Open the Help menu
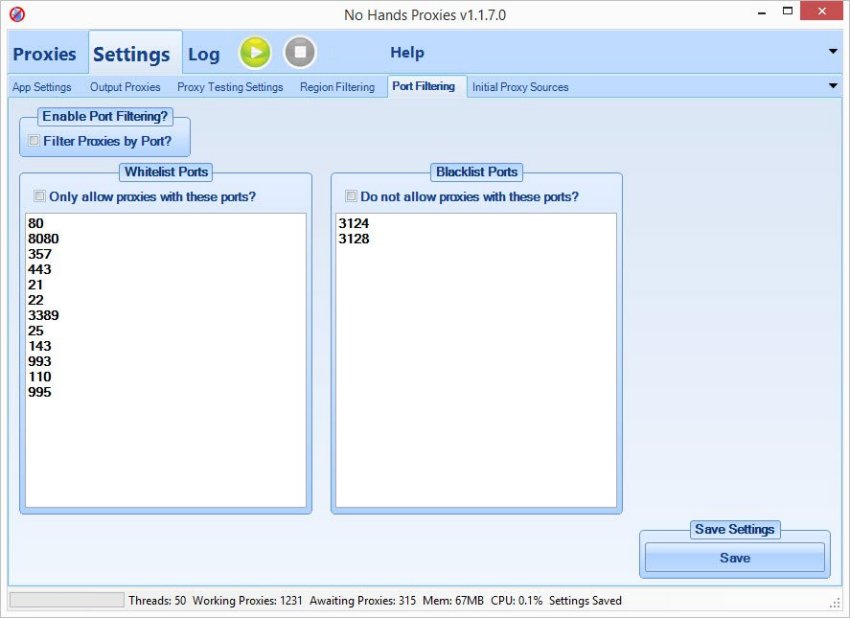This screenshot has width=850, height=618. click(x=407, y=53)
